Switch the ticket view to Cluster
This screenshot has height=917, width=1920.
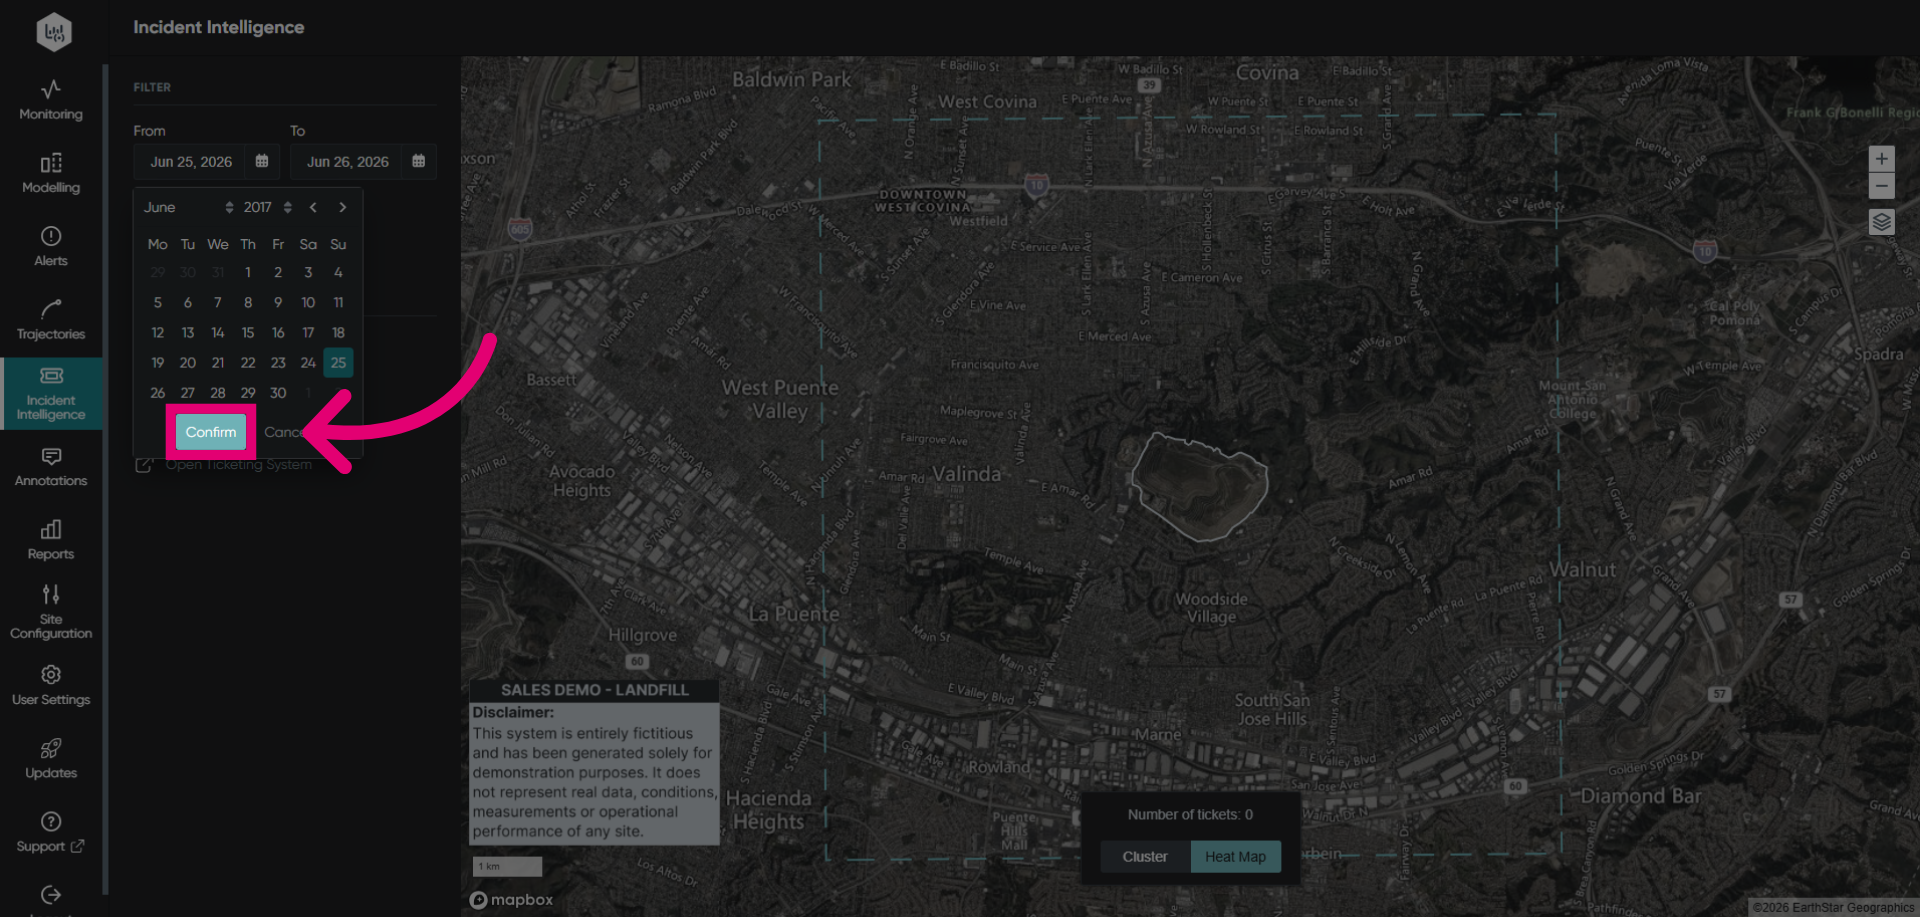coord(1145,857)
